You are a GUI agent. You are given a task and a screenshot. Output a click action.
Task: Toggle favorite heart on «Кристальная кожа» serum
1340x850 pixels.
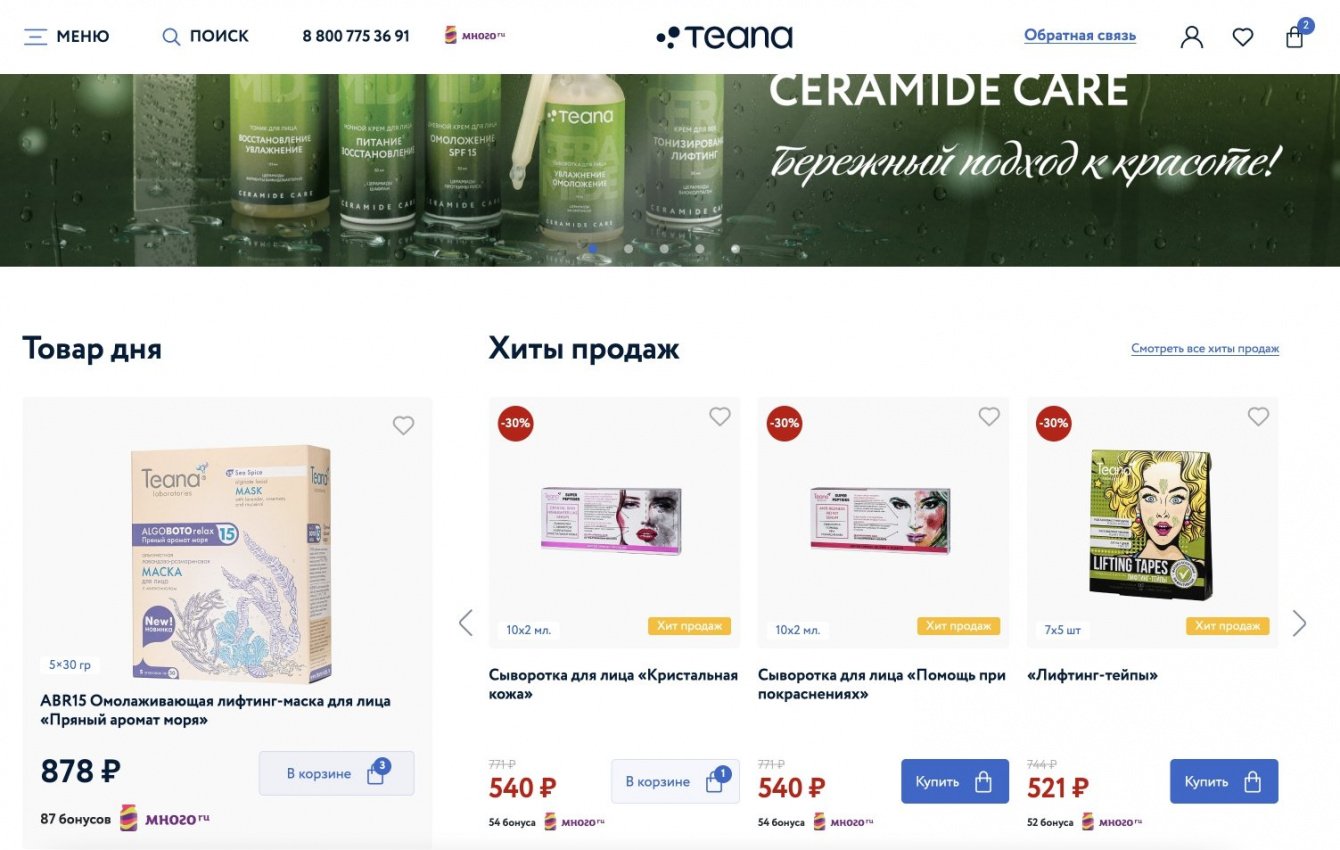720,416
